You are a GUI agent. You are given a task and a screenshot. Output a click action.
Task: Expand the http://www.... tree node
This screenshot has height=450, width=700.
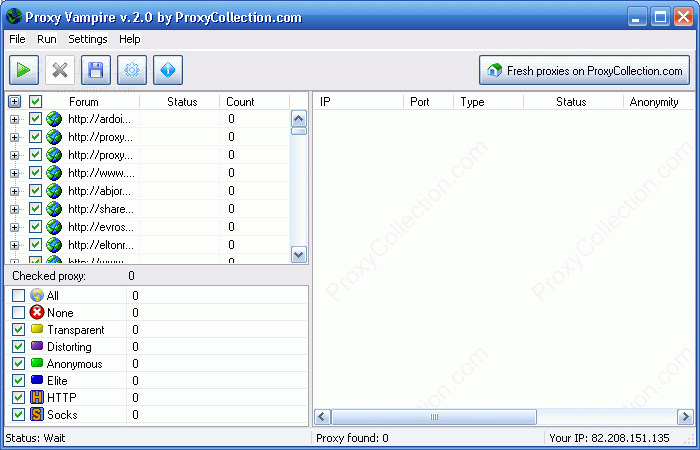[x=14, y=173]
